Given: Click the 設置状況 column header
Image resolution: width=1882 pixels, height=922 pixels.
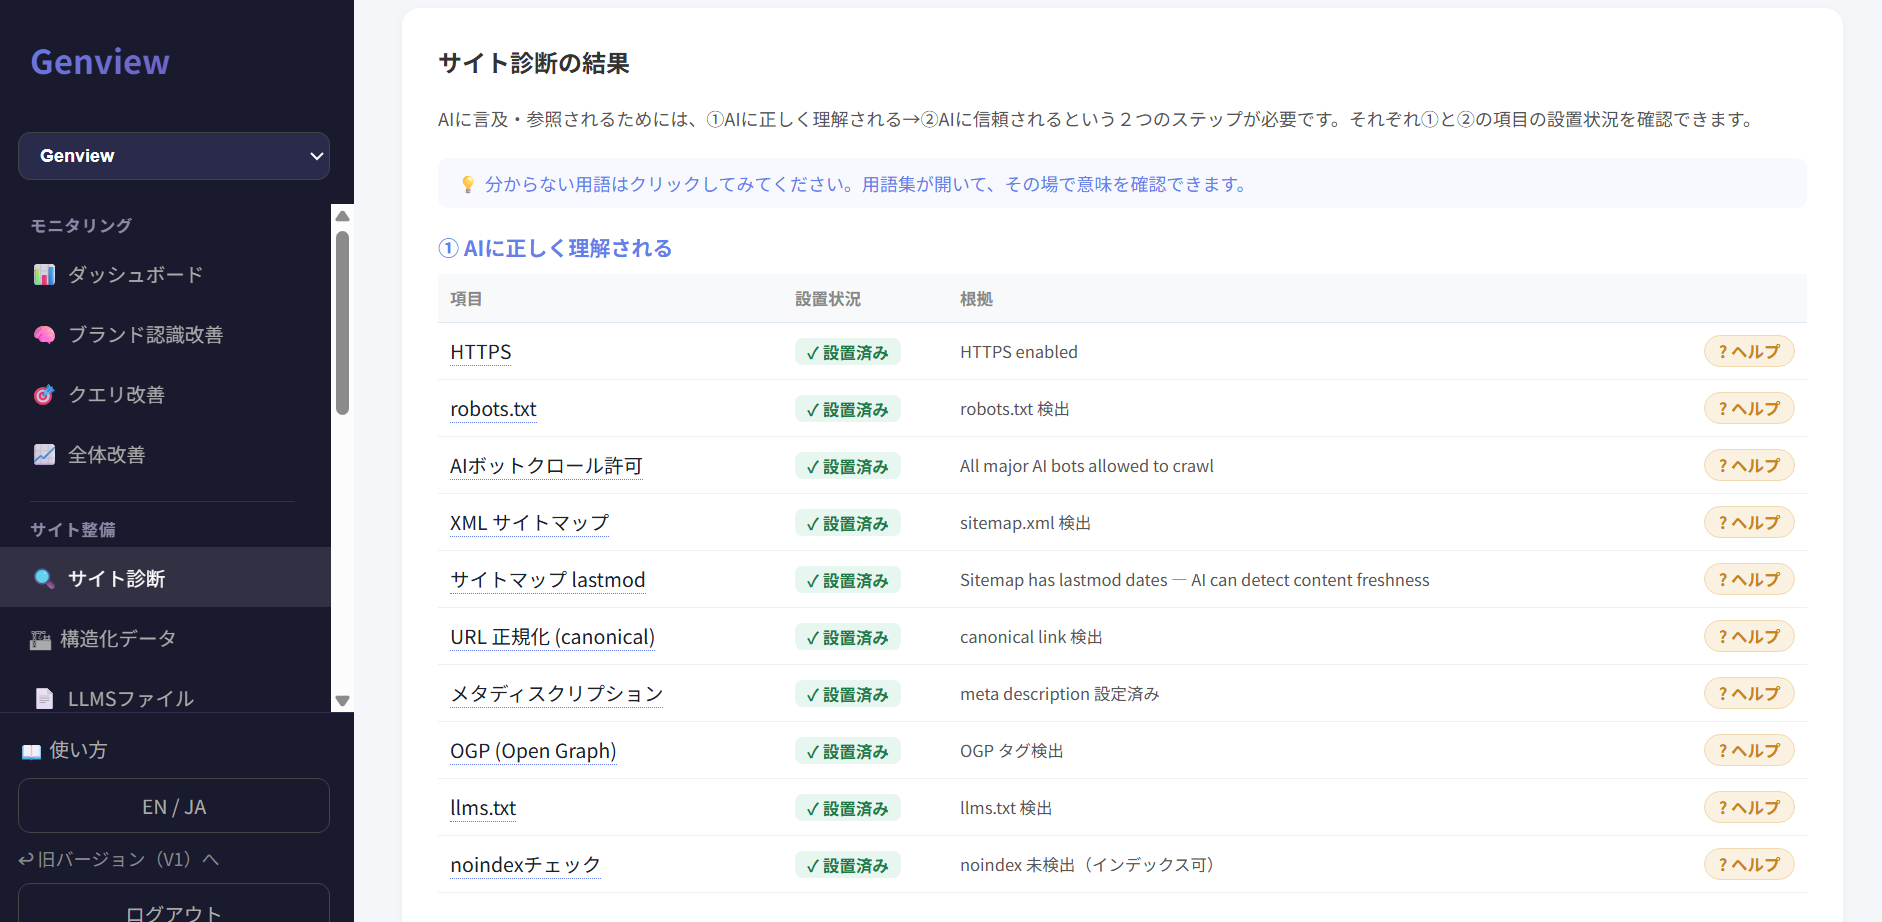Looking at the screenshot, I should coord(828,299).
